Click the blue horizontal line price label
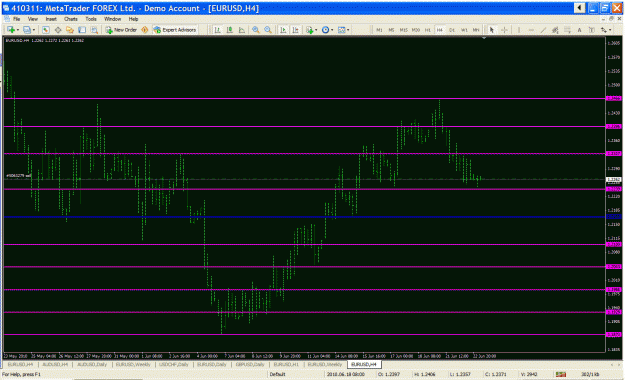The height and width of the screenshot is (380, 625). point(613,217)
